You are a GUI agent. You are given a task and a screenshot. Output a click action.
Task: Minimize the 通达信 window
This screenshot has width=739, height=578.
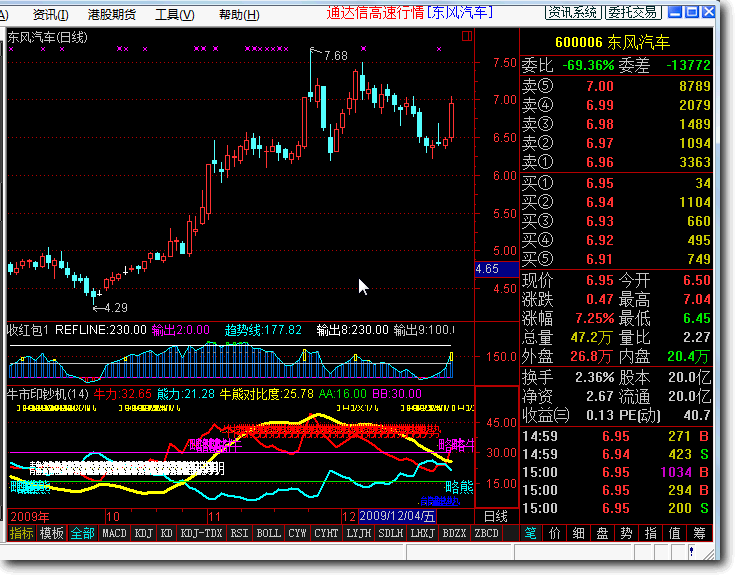point(675,12)
